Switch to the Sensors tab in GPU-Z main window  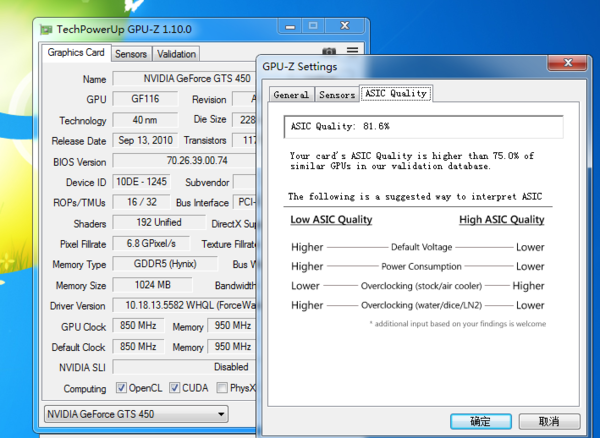[131, 54]
